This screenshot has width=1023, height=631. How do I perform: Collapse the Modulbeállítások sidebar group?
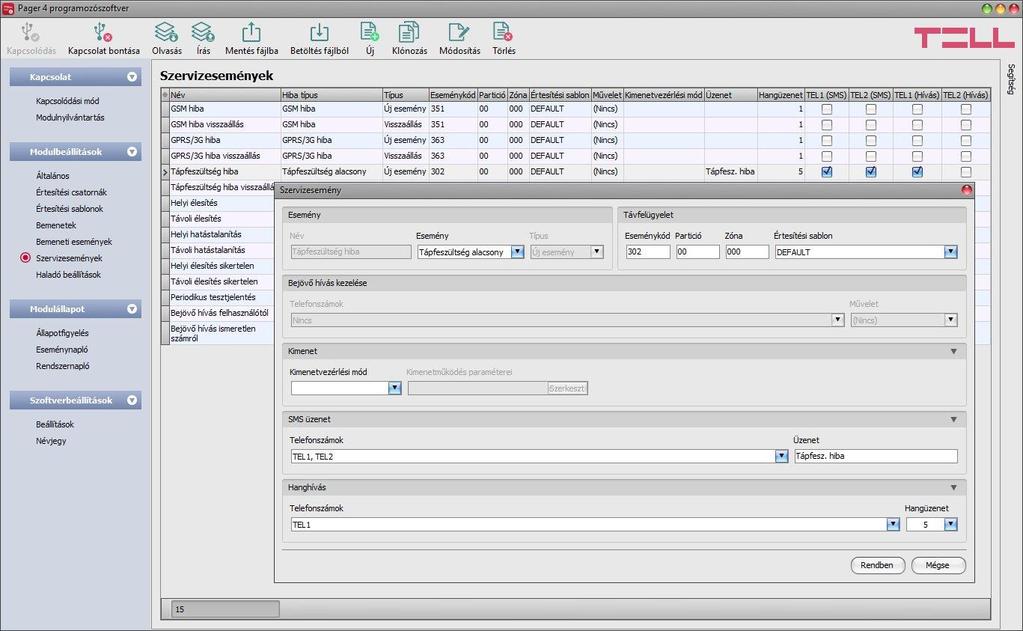[132, 152]
